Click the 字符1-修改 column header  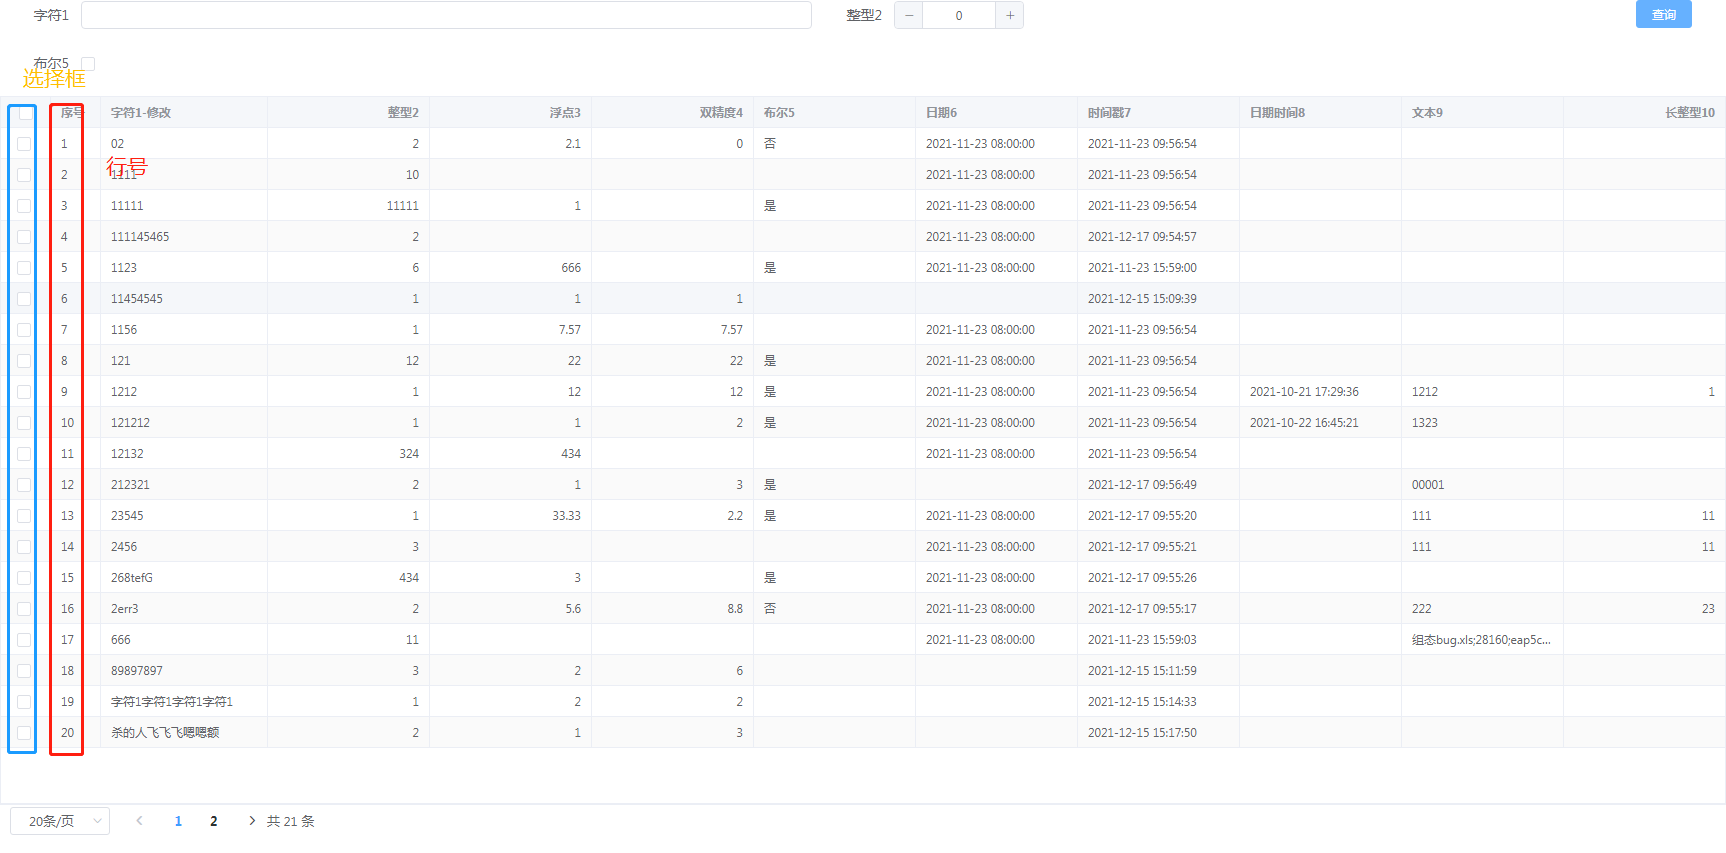click(141, 113)
